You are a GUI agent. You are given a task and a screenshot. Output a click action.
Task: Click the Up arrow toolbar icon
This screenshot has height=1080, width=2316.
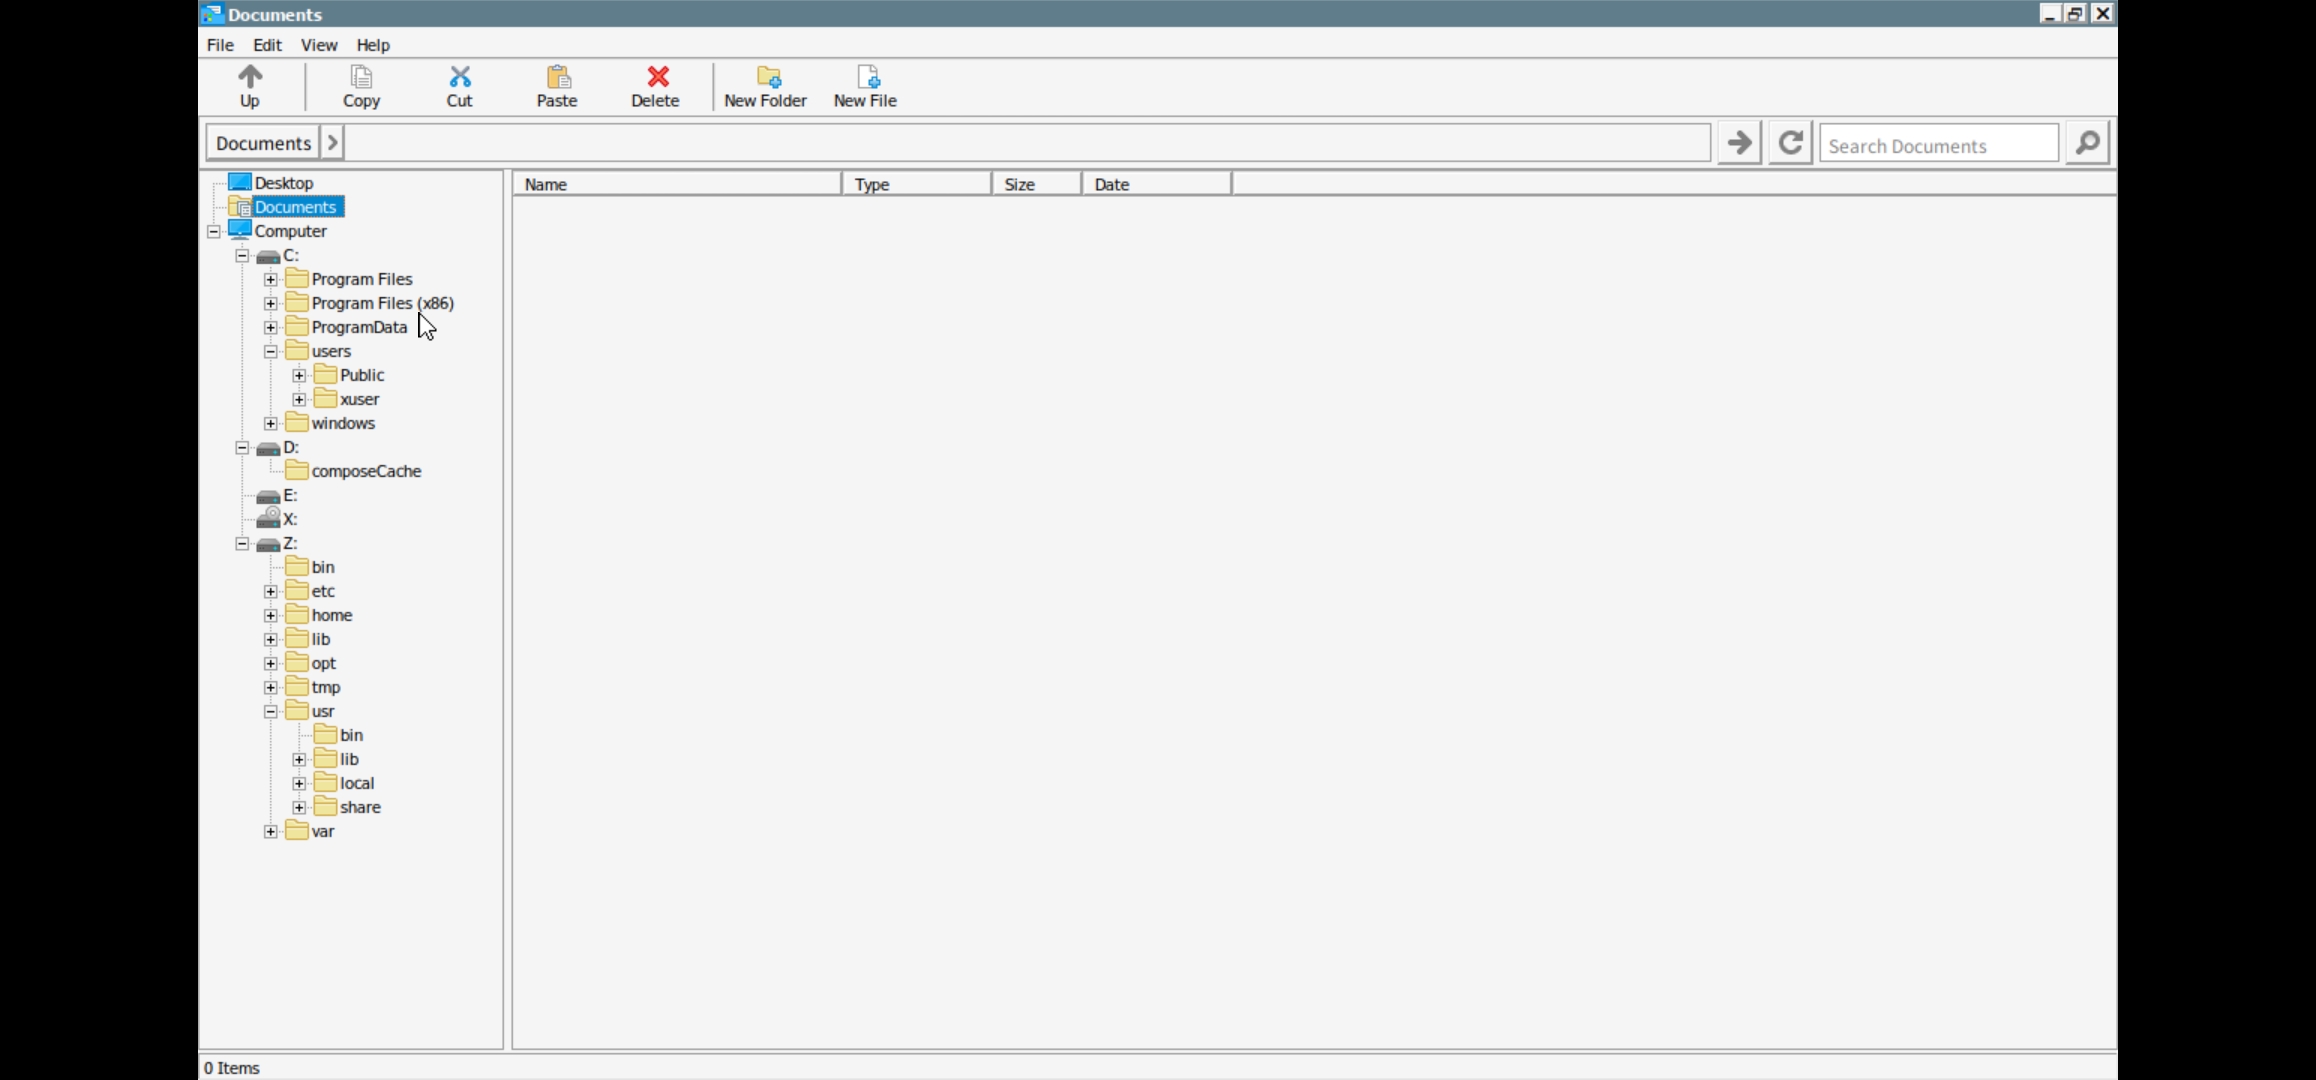tap(250, 77)
